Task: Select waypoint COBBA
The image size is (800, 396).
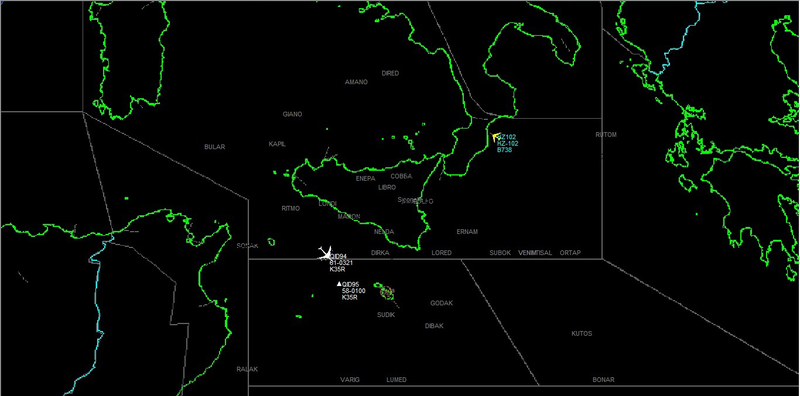Action: [401, 176]
